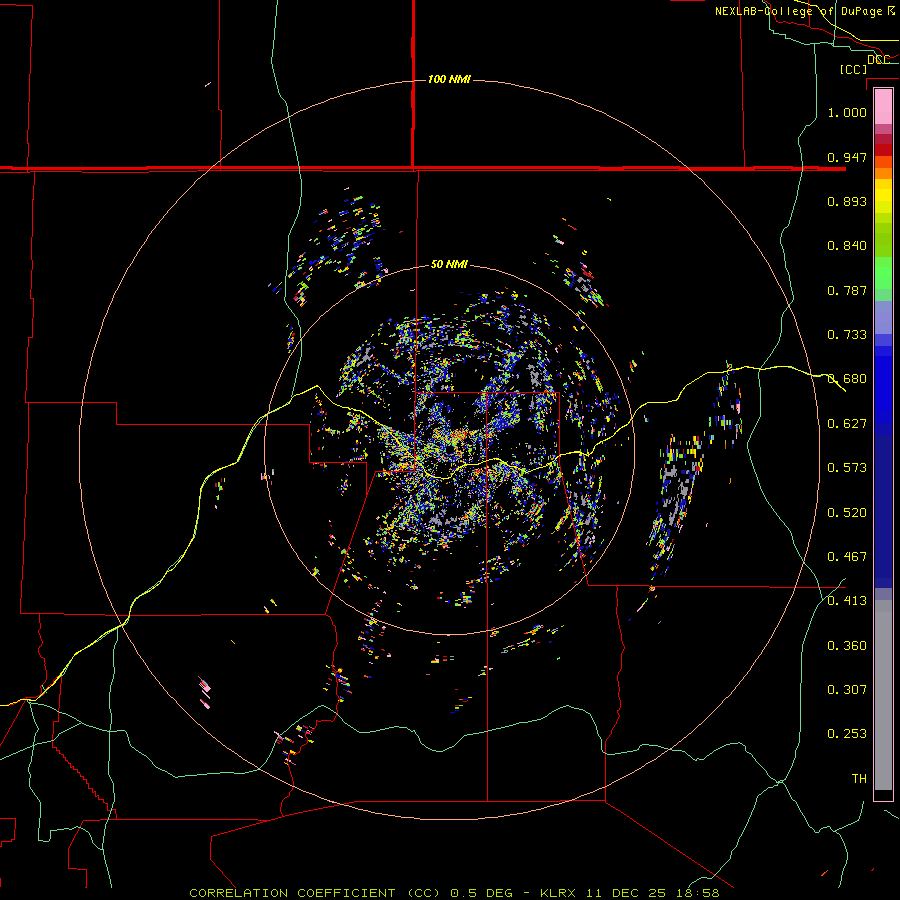Click the 0.680 scale value
Viewport: 900px width, 900px height.
click(847, 378)
